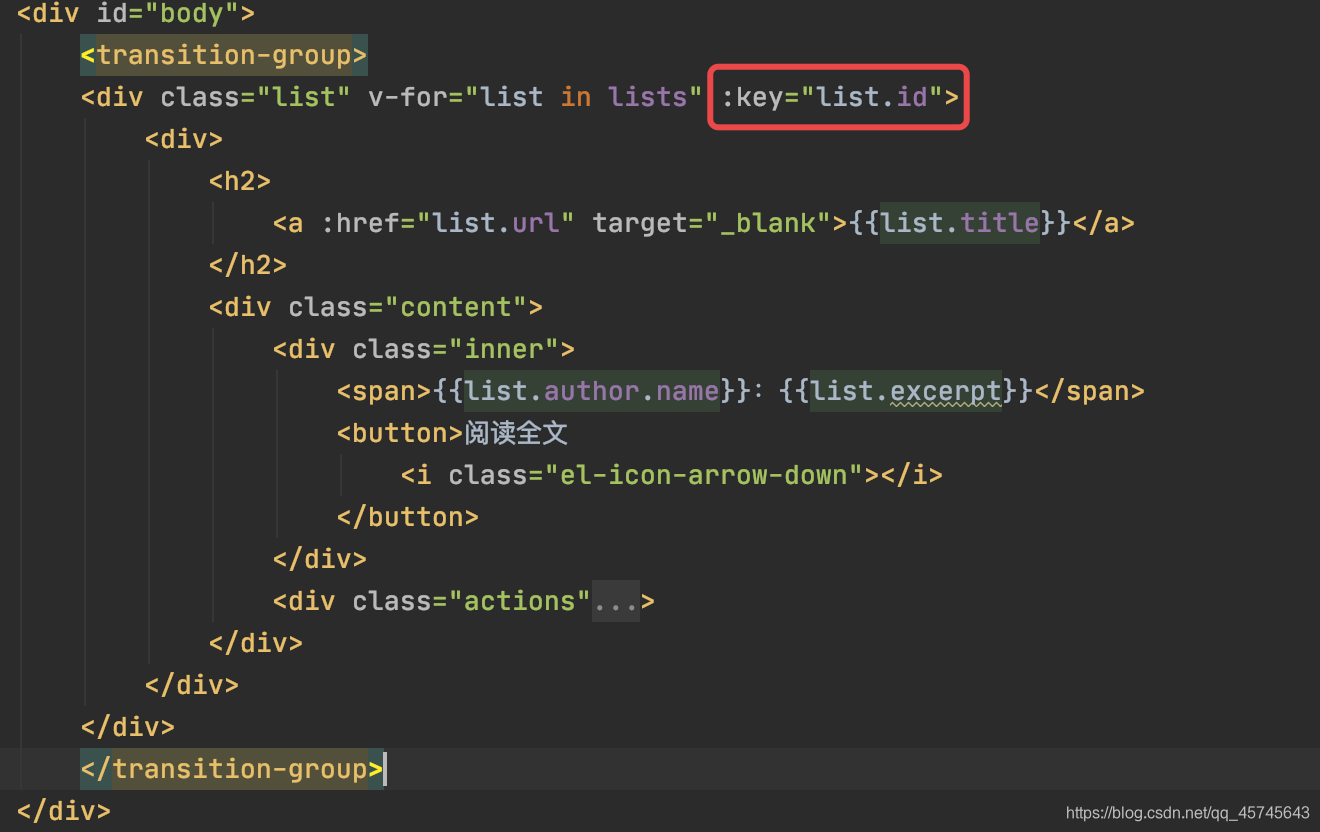Click the target="_blank" attribute

pos(712,223)
